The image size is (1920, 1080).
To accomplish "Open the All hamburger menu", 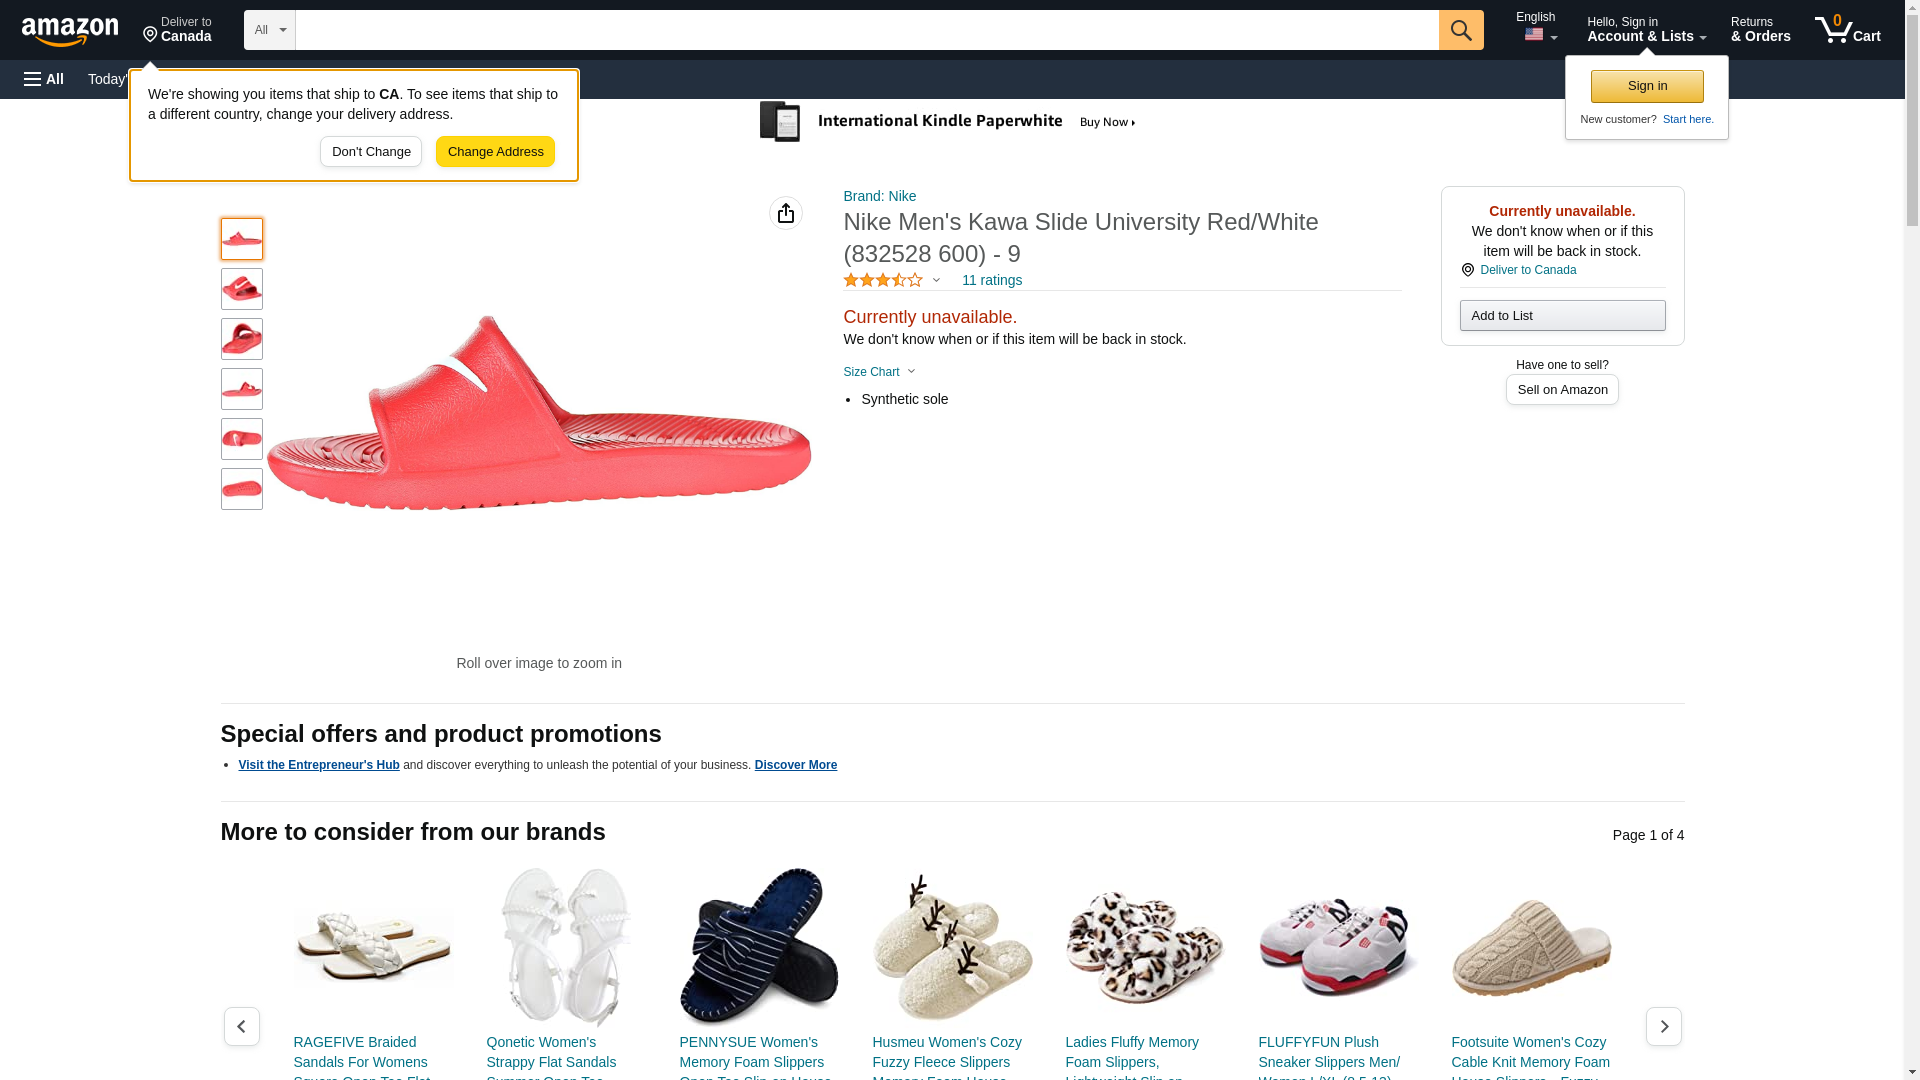I will 44,79.
